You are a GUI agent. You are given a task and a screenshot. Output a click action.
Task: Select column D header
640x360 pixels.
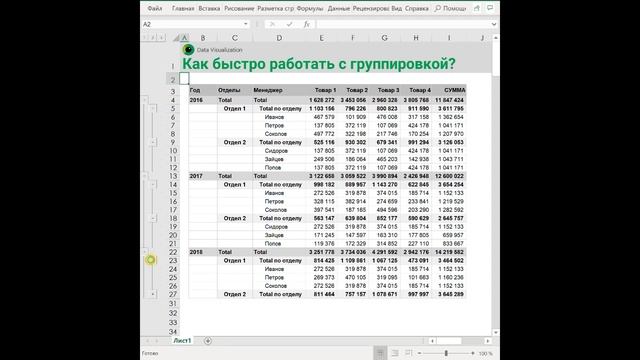(279, 38)
